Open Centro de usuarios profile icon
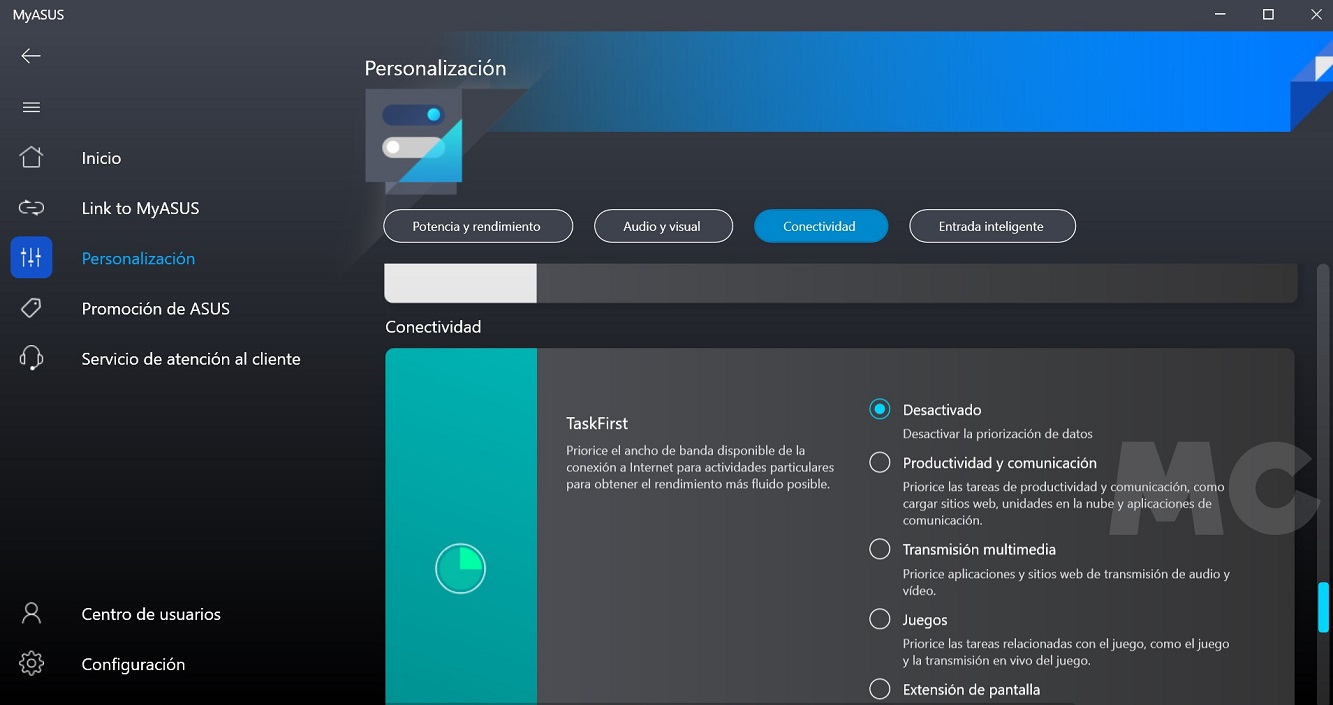Screen dimensions: 1333x705 coord(31,613)
